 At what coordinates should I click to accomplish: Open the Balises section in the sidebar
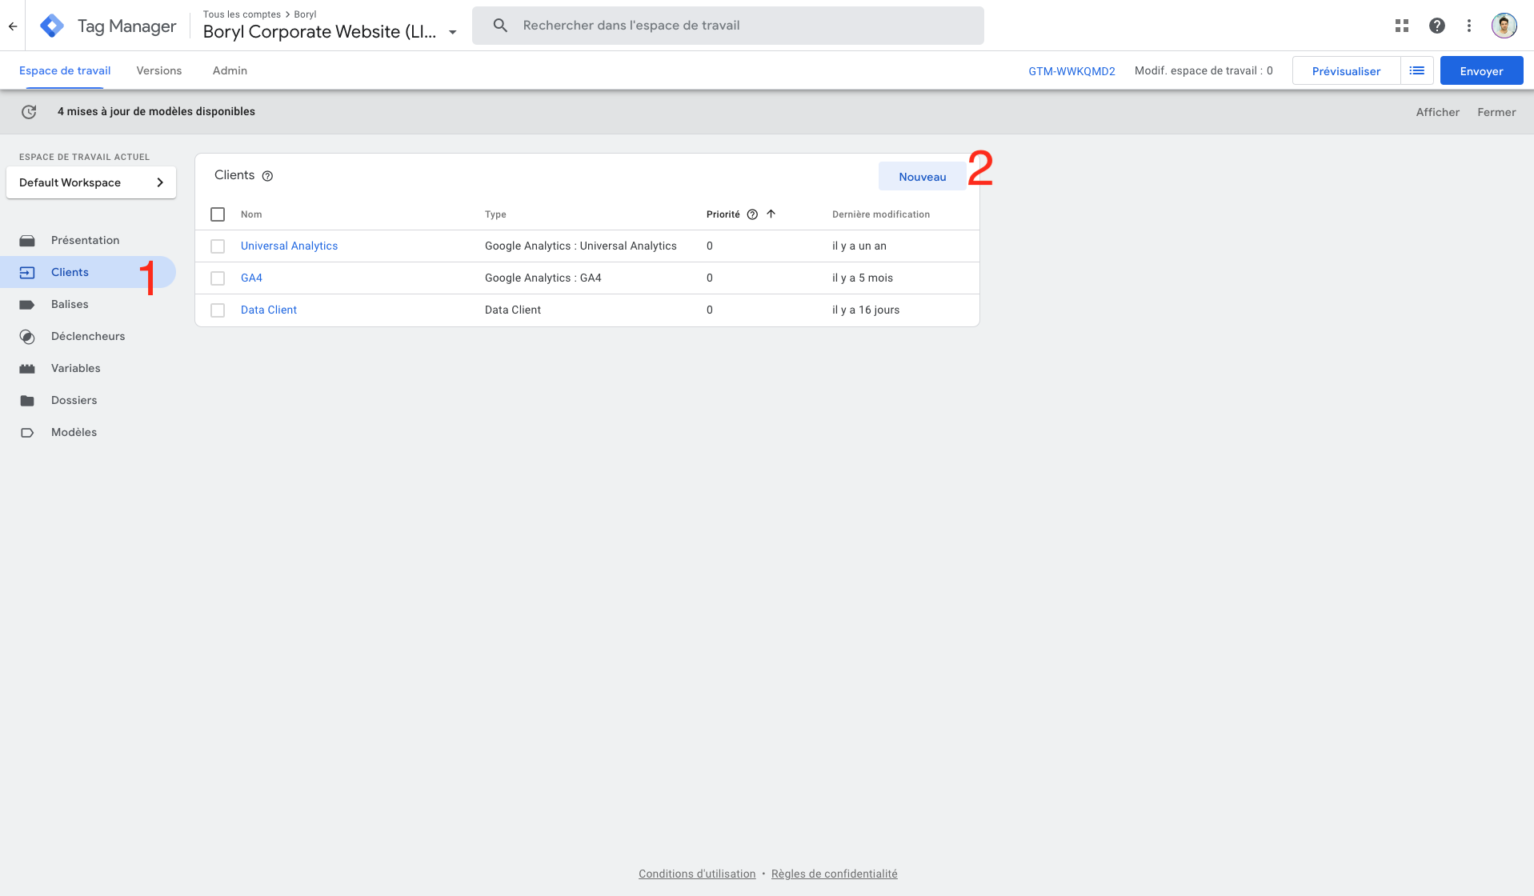coord(69,304)
